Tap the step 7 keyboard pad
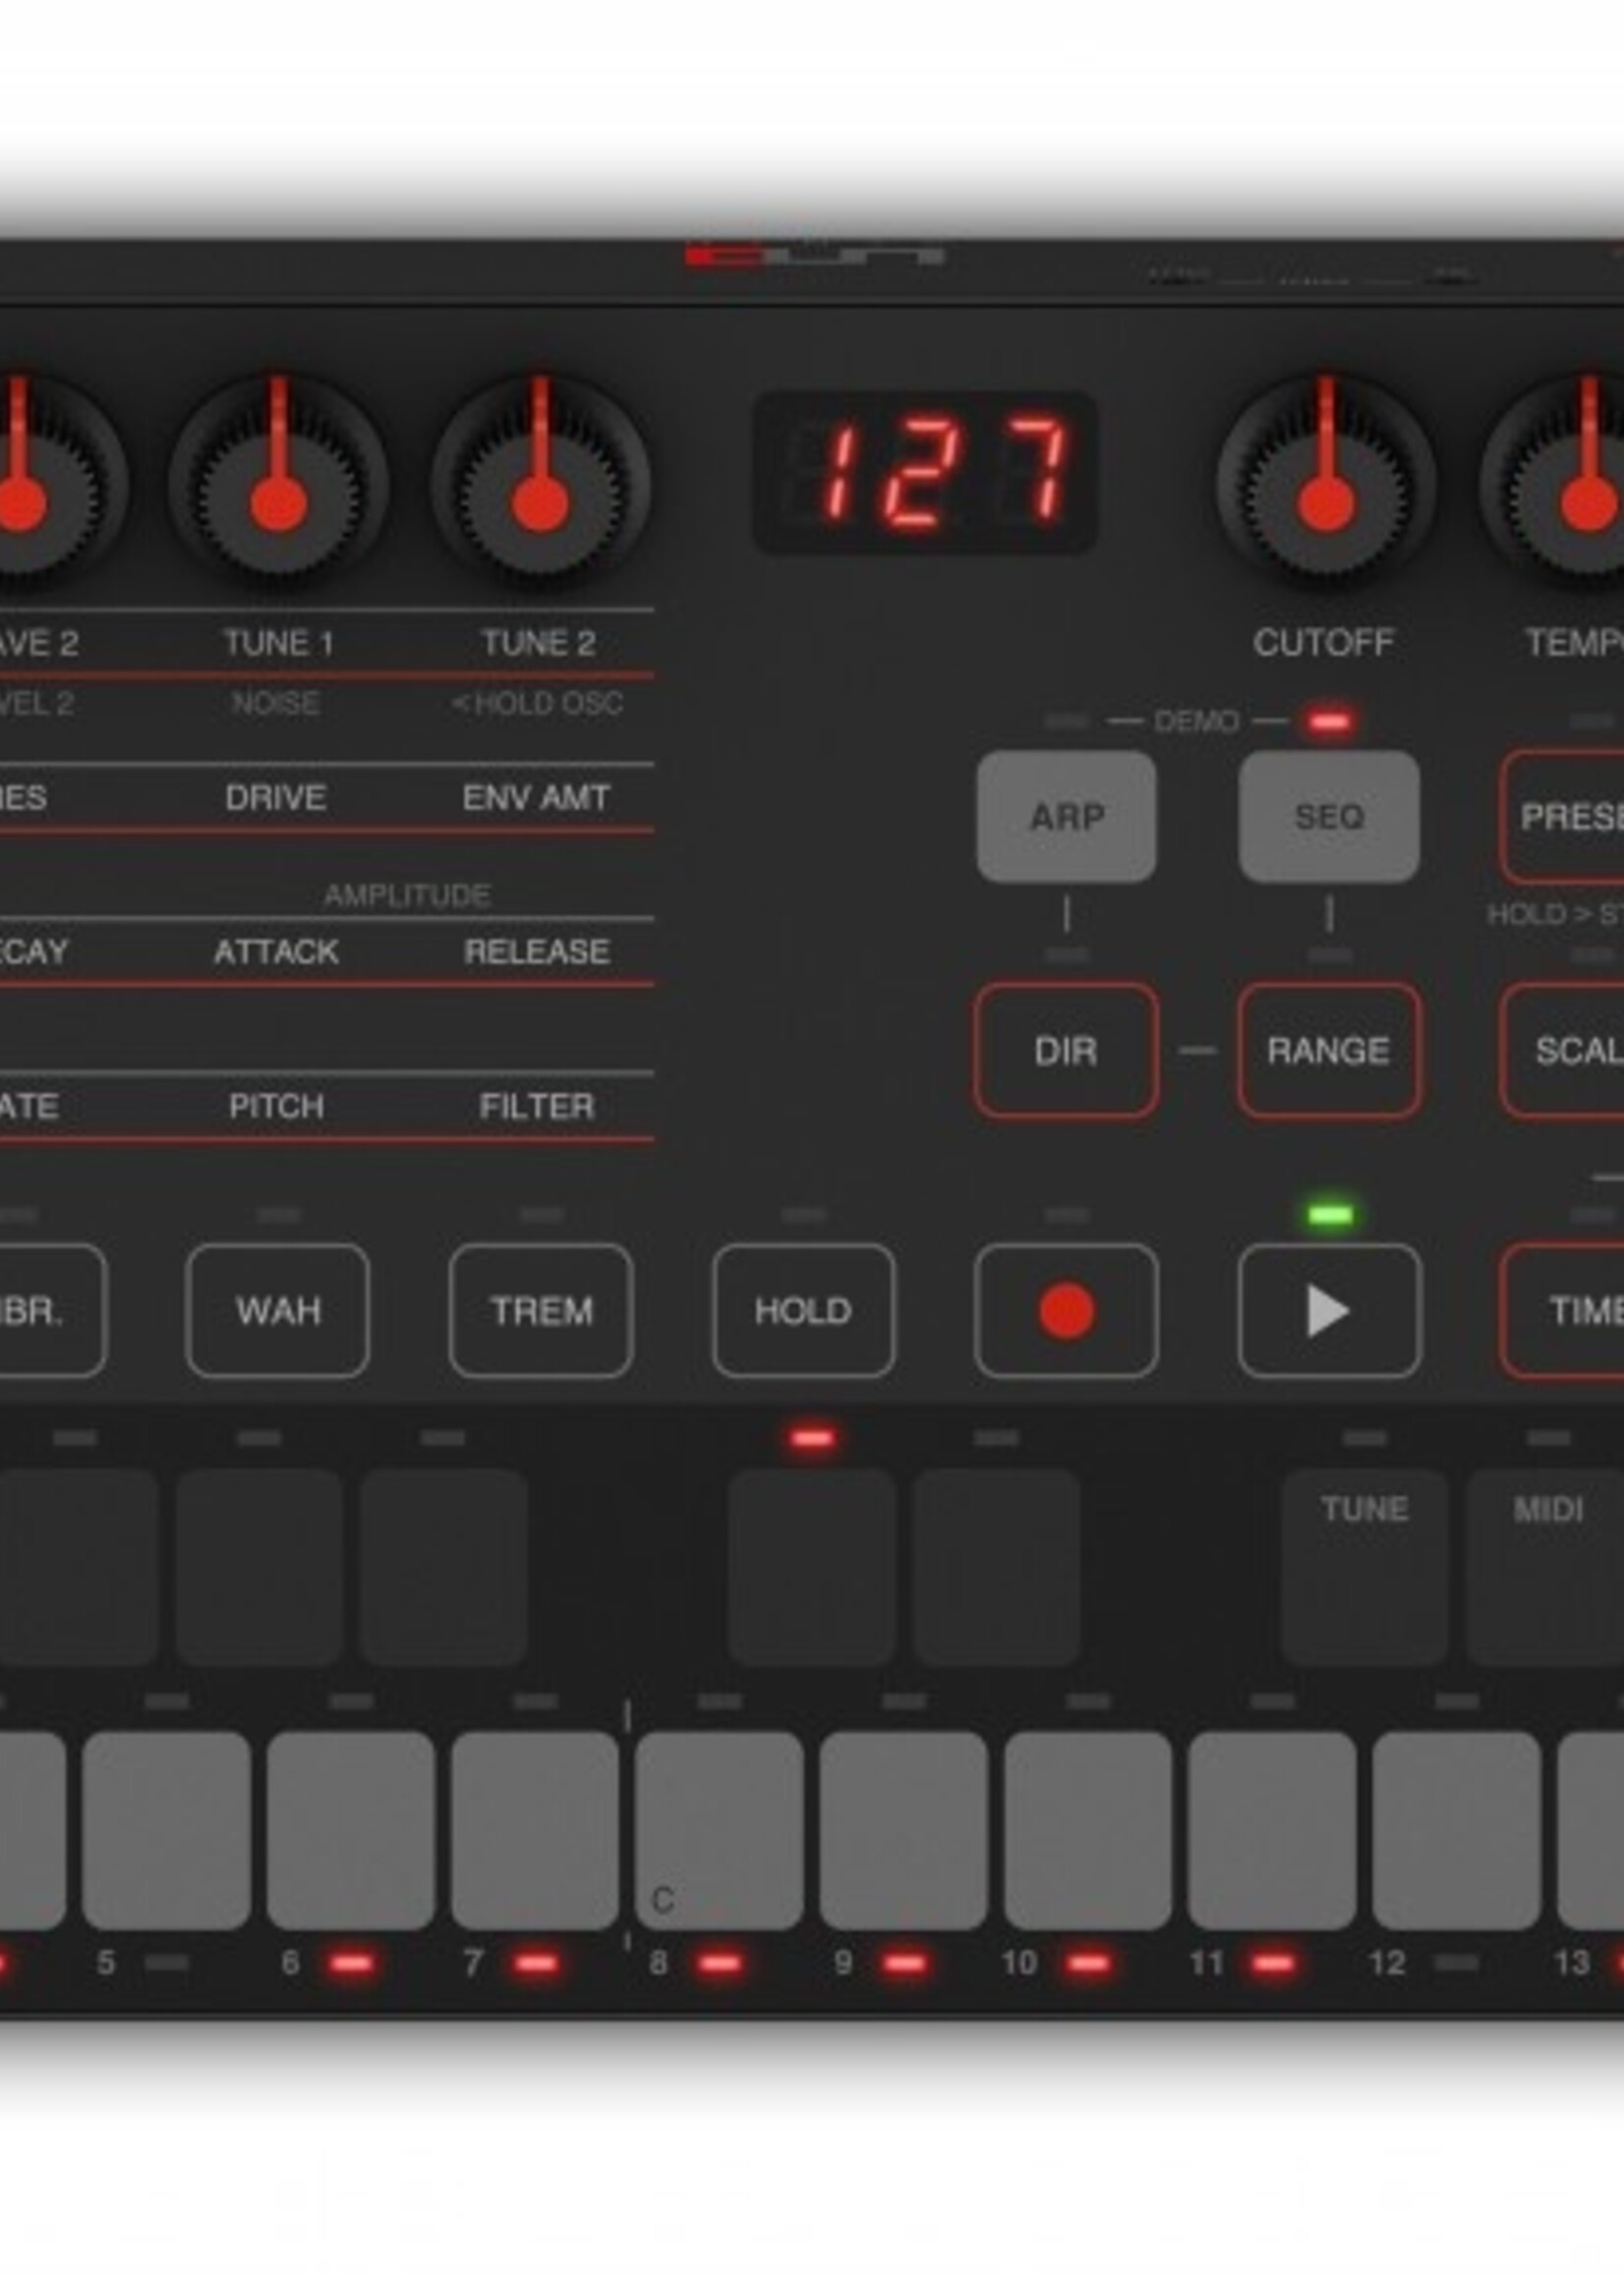Screen dimensions: 1624x2274 535,1830
